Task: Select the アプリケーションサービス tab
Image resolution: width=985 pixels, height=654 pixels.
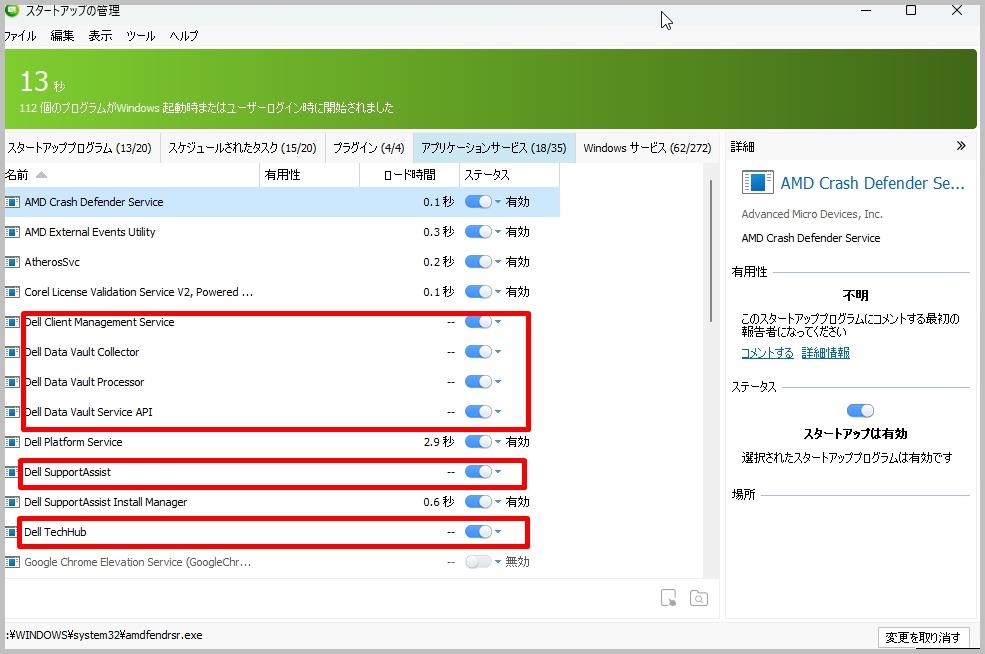Action: 494,148
